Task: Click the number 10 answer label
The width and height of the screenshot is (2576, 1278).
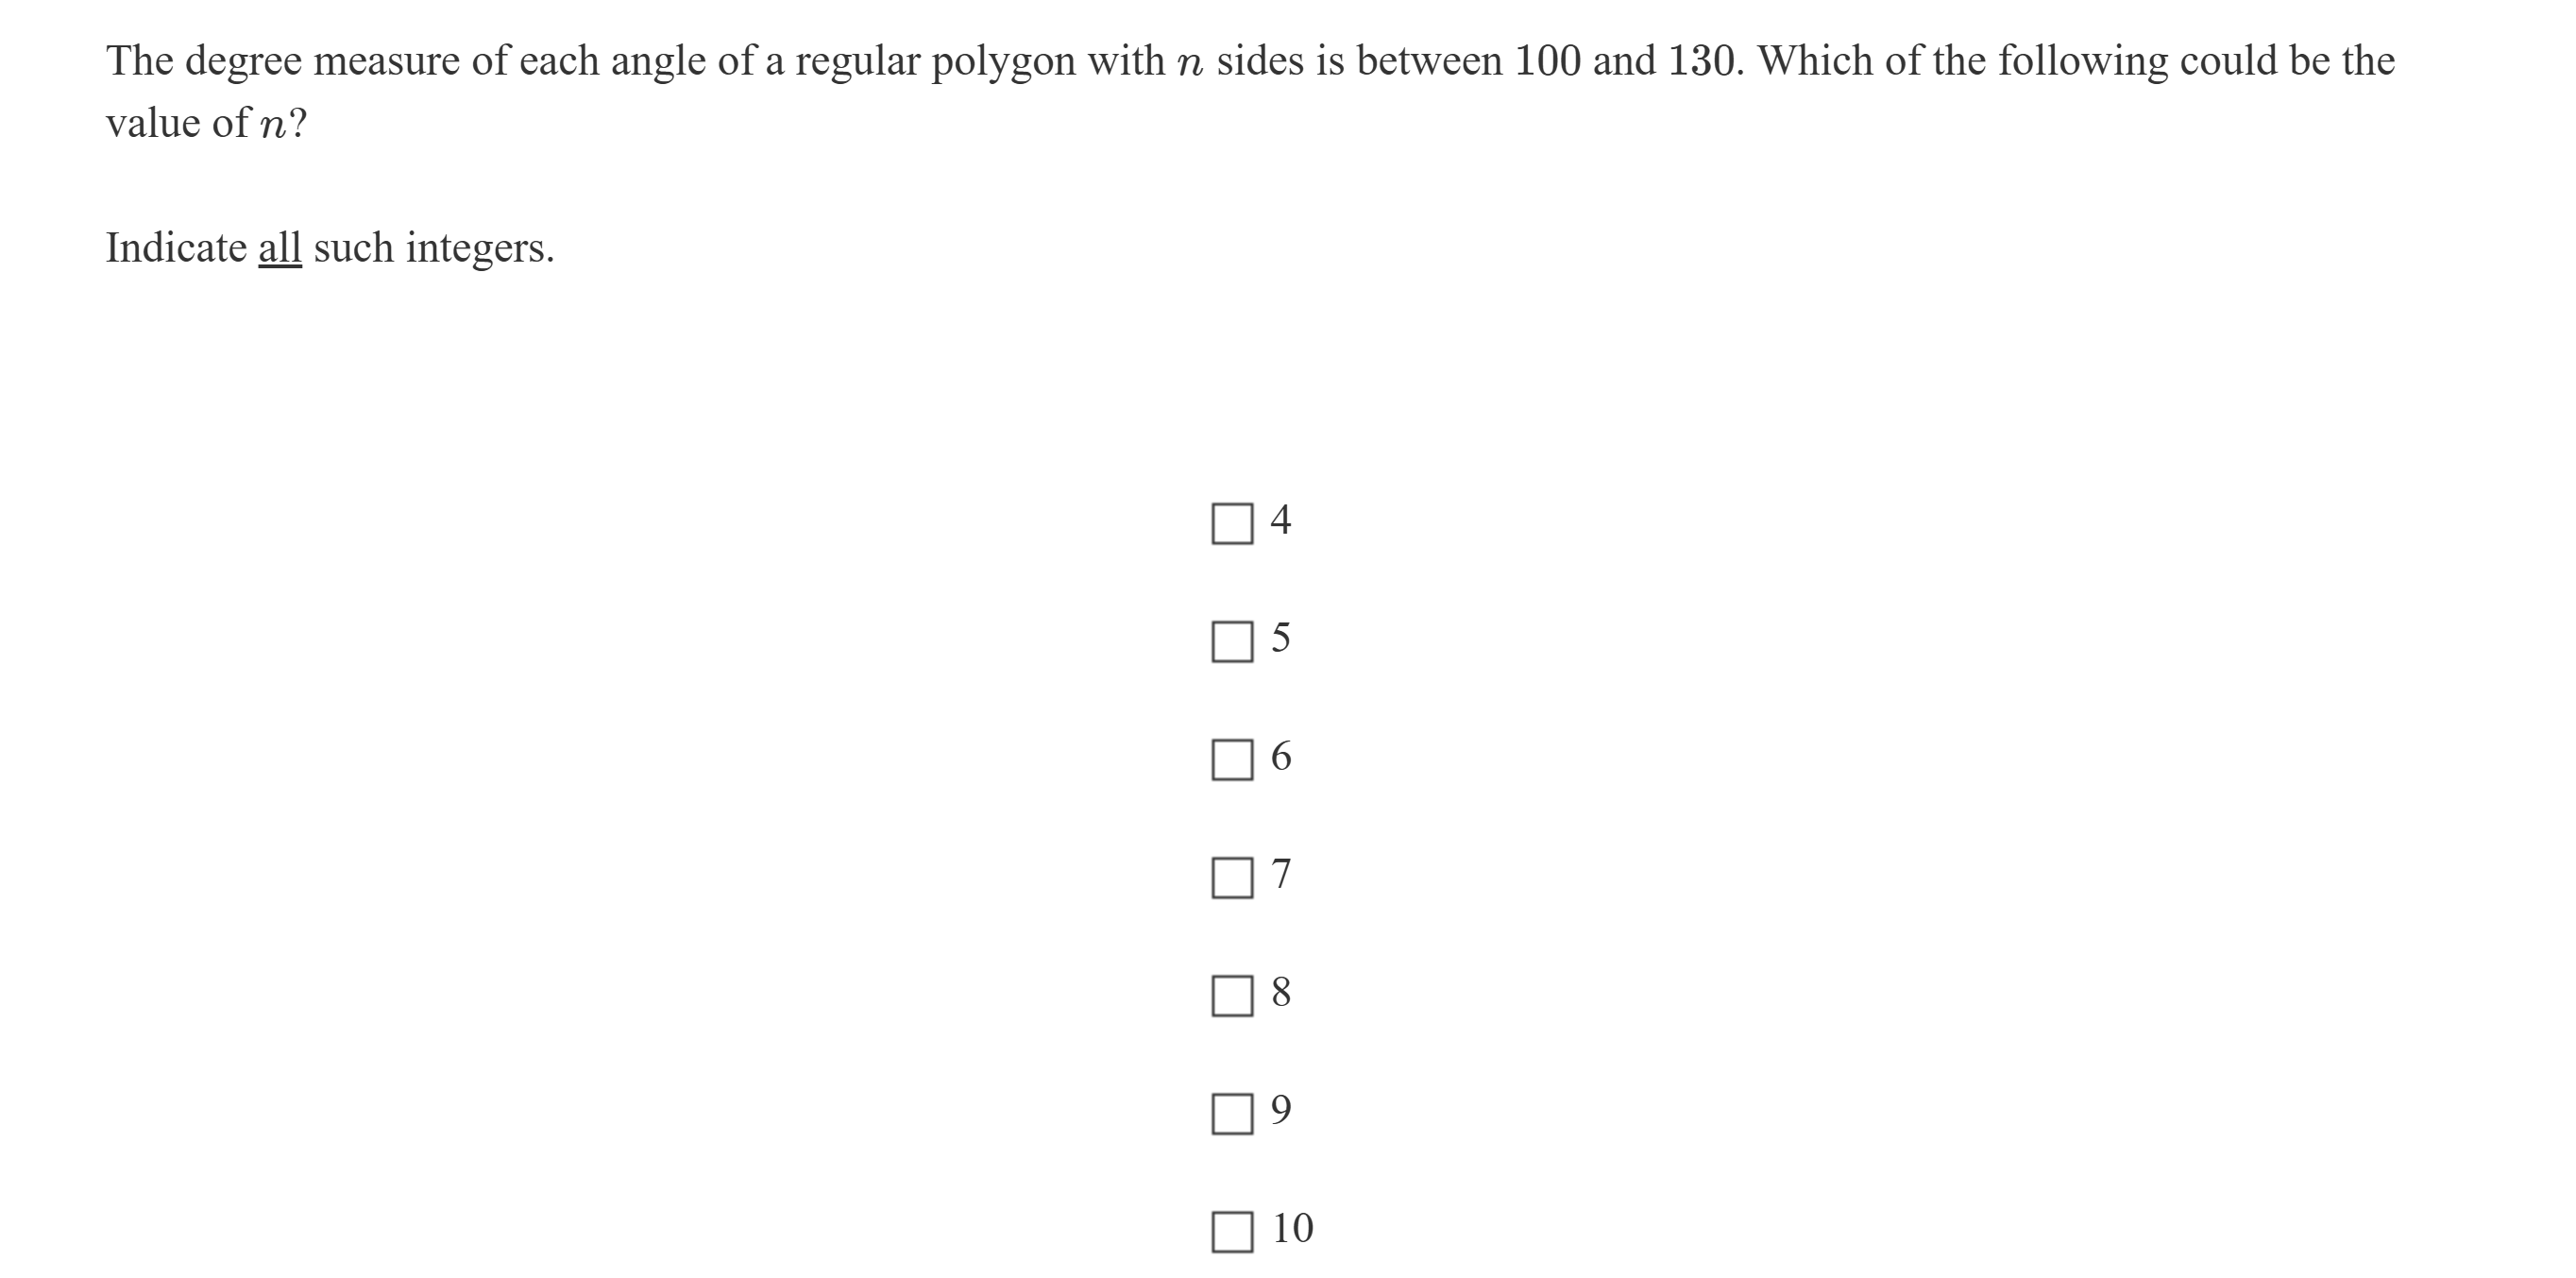Action: (x=1292, y=1228)
